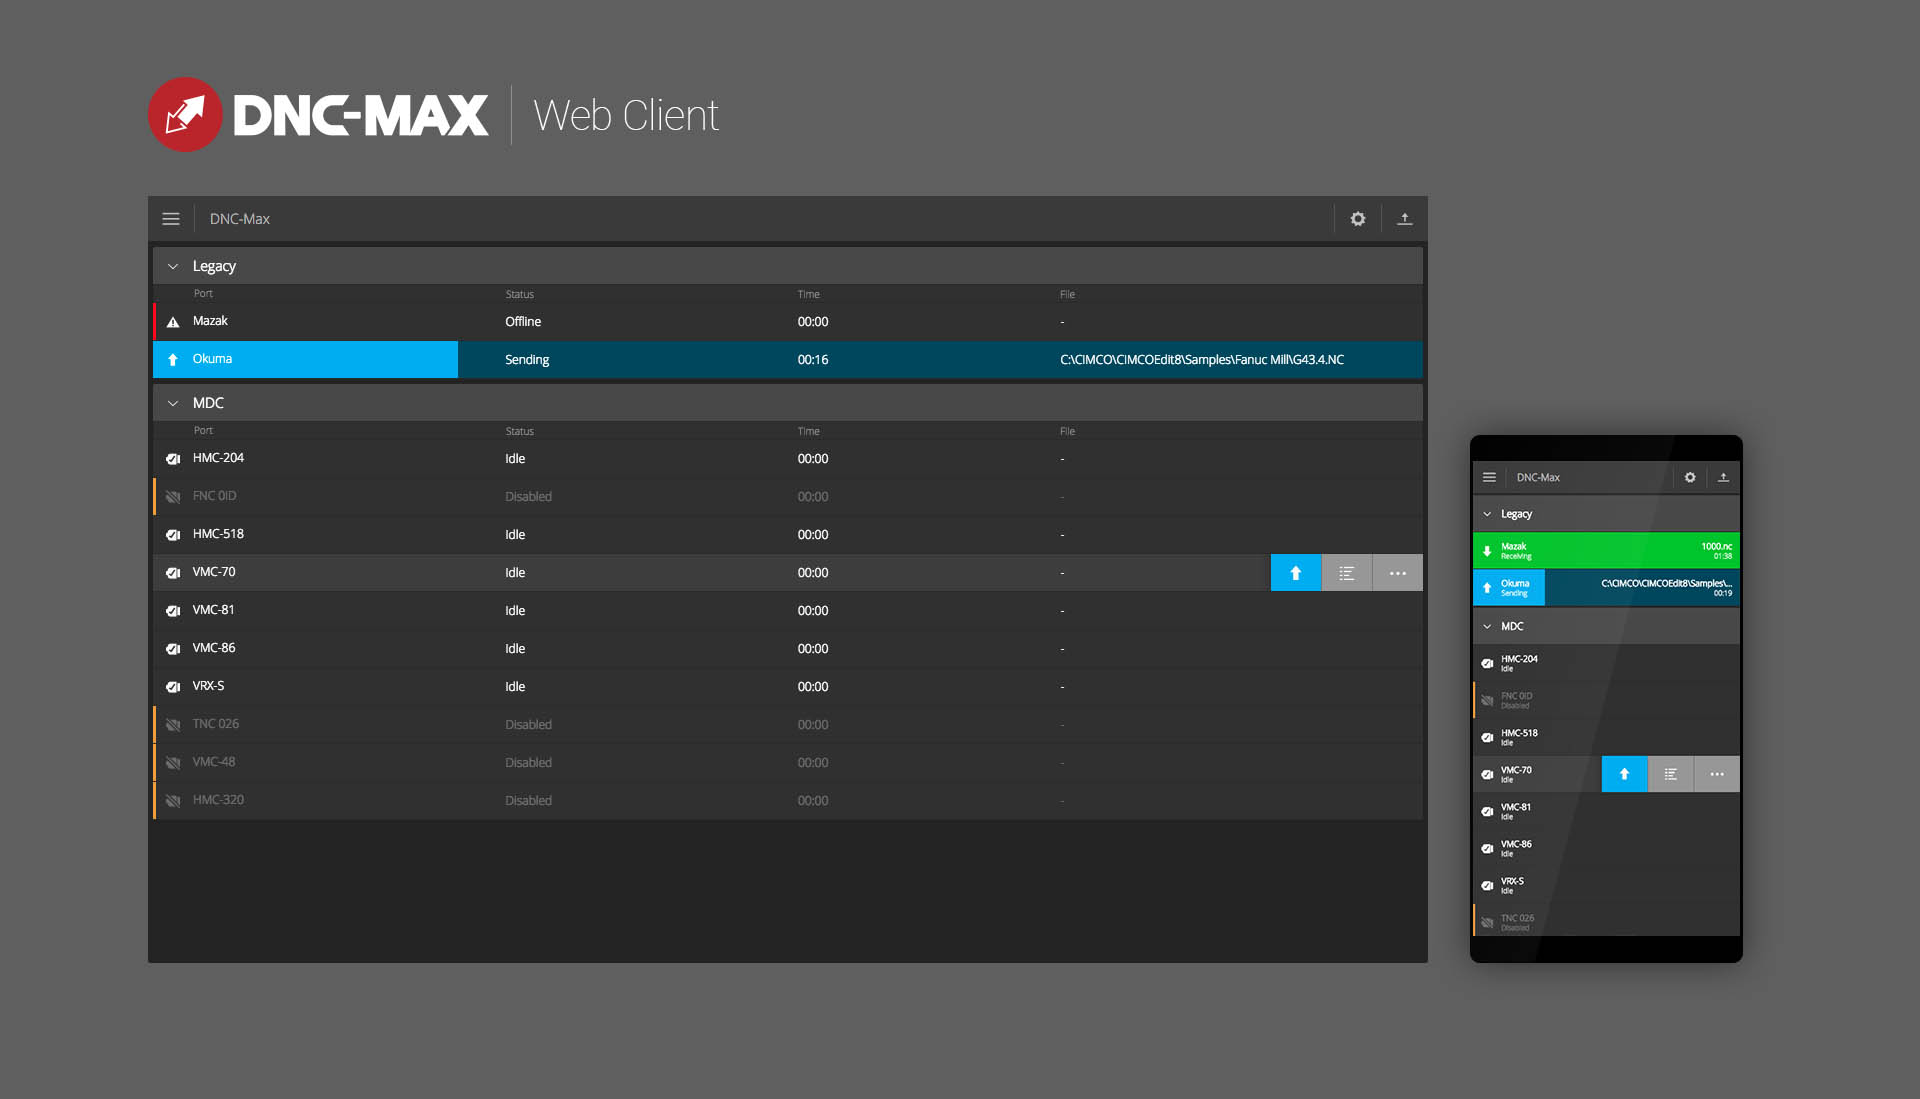Open gear settings in mobile view
The width and height of the screenshot is (1920, 1099).
[1689, 478]
